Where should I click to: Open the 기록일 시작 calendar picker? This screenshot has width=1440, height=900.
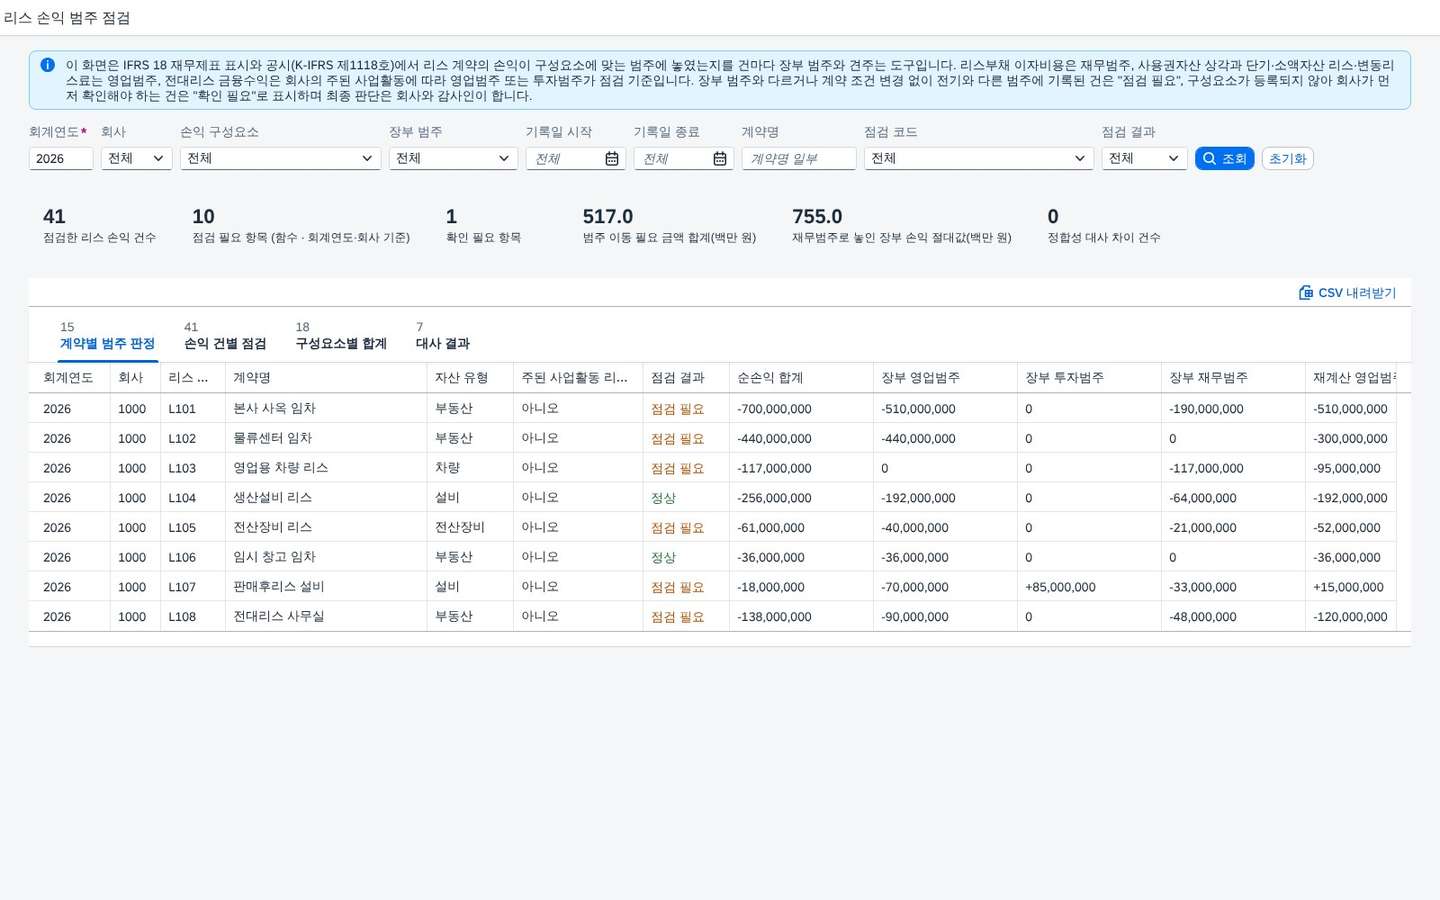612,159
